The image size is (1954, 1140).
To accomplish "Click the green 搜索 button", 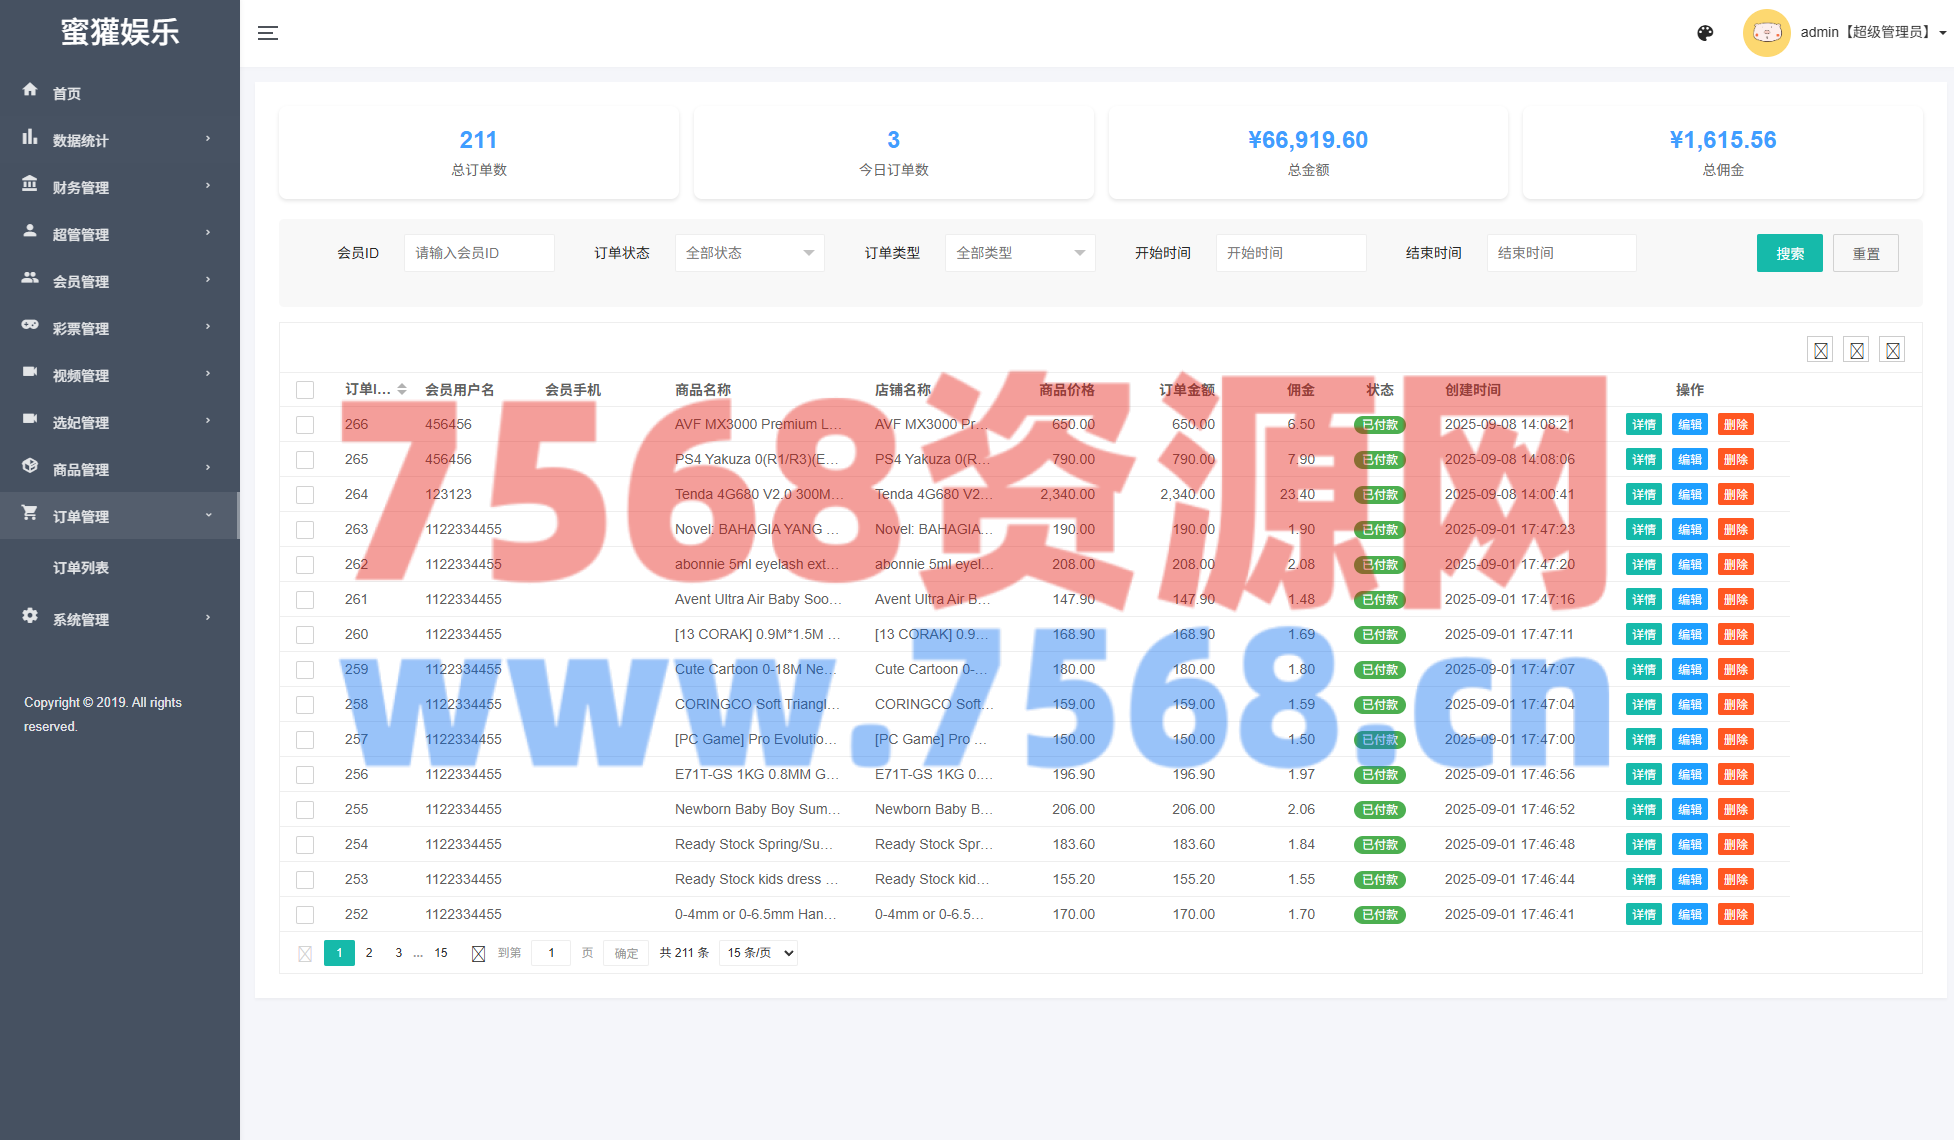I will tap(1789, 253).
